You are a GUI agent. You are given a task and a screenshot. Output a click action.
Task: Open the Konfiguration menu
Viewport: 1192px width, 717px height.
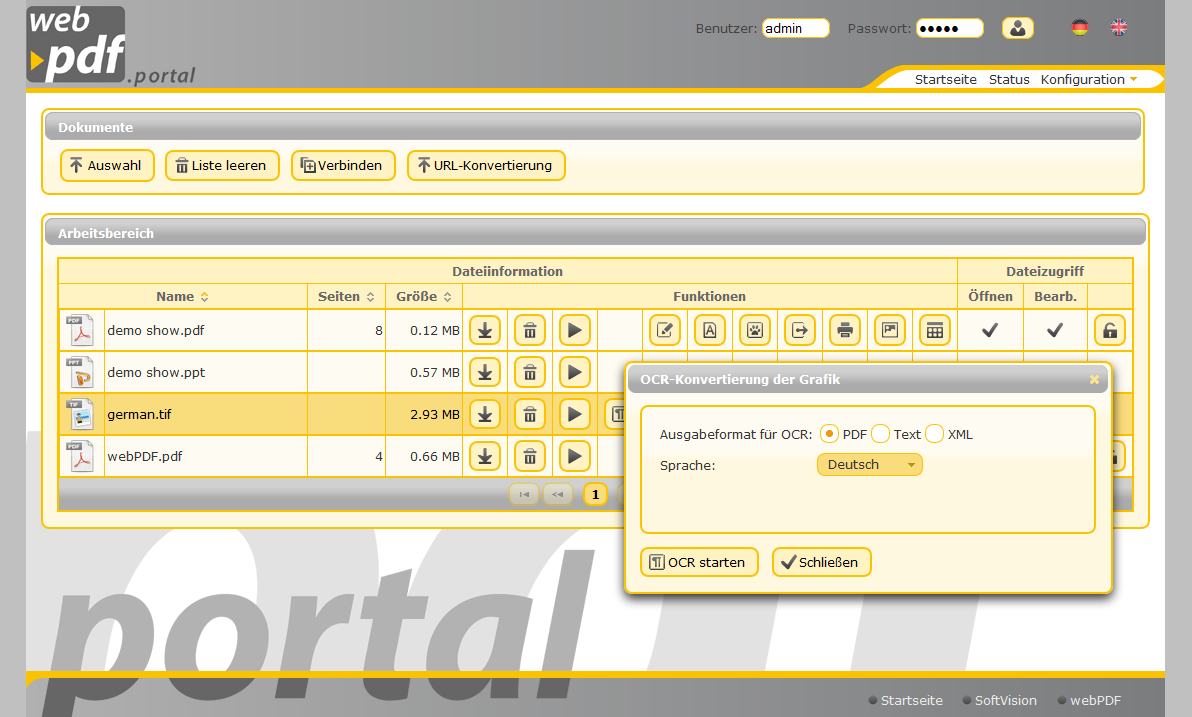1082,79
